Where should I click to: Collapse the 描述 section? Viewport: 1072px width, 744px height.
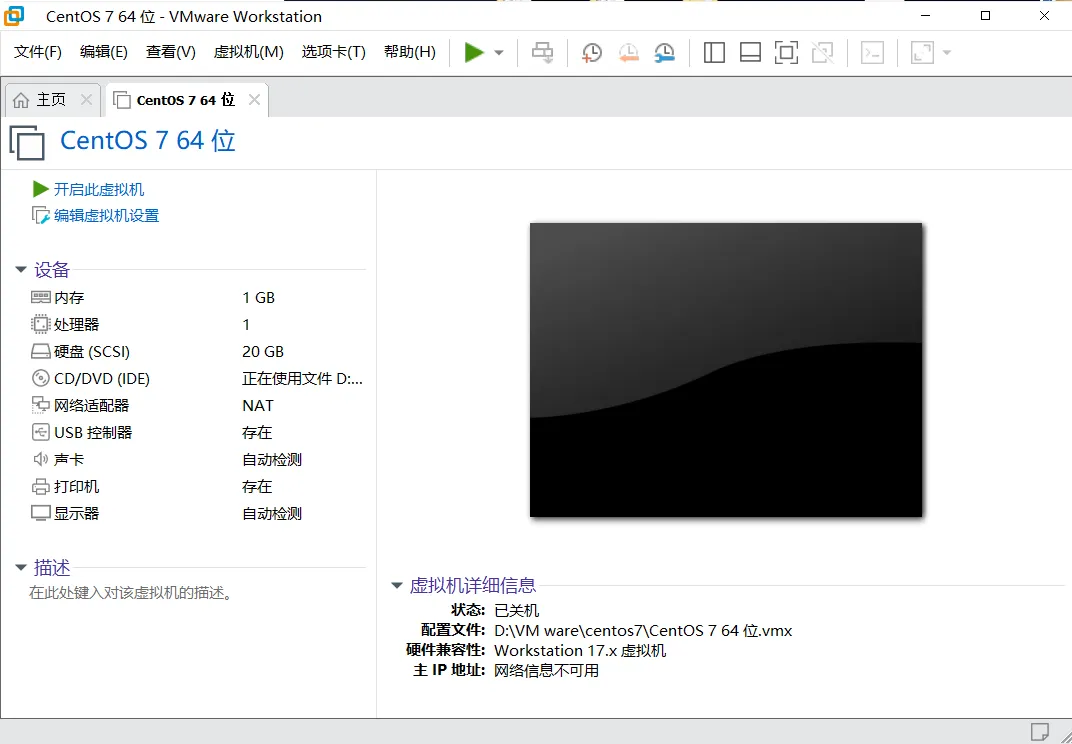(x=21, y=568)
